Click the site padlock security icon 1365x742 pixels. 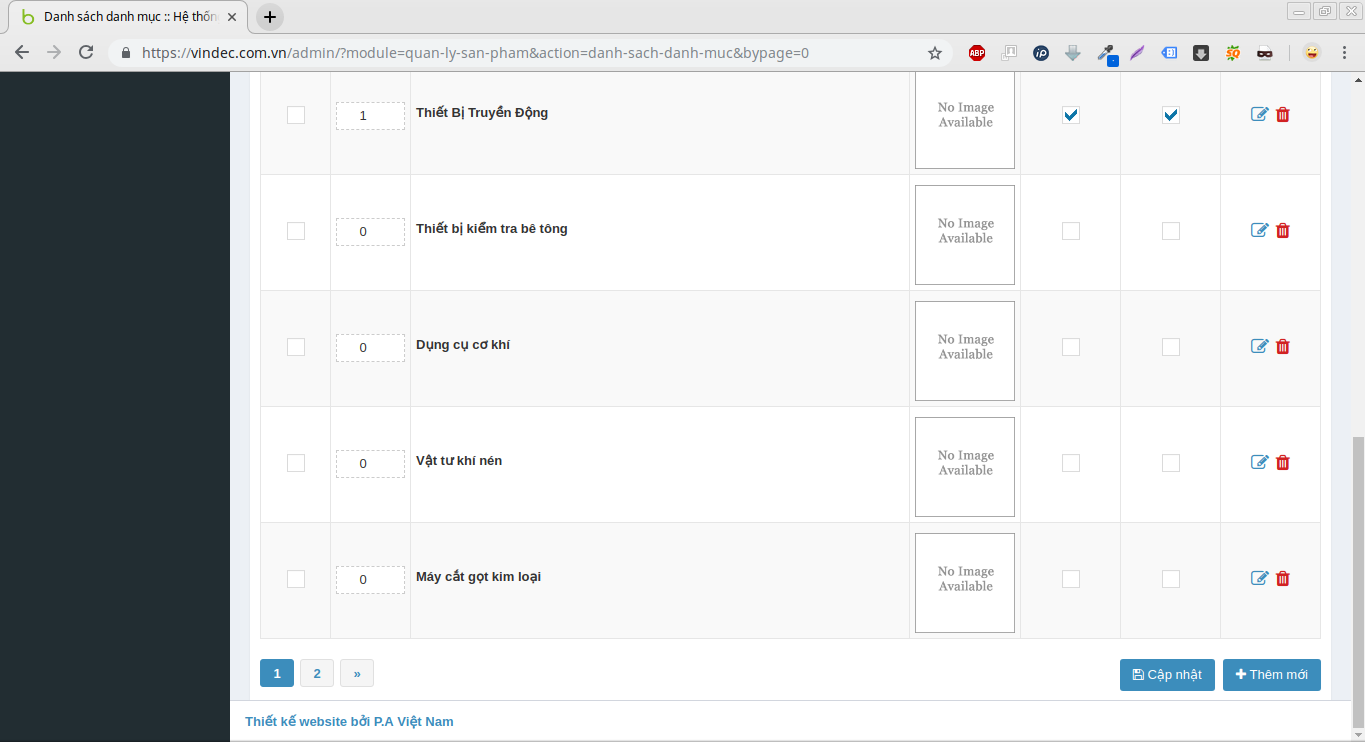[x=127, y=53]
